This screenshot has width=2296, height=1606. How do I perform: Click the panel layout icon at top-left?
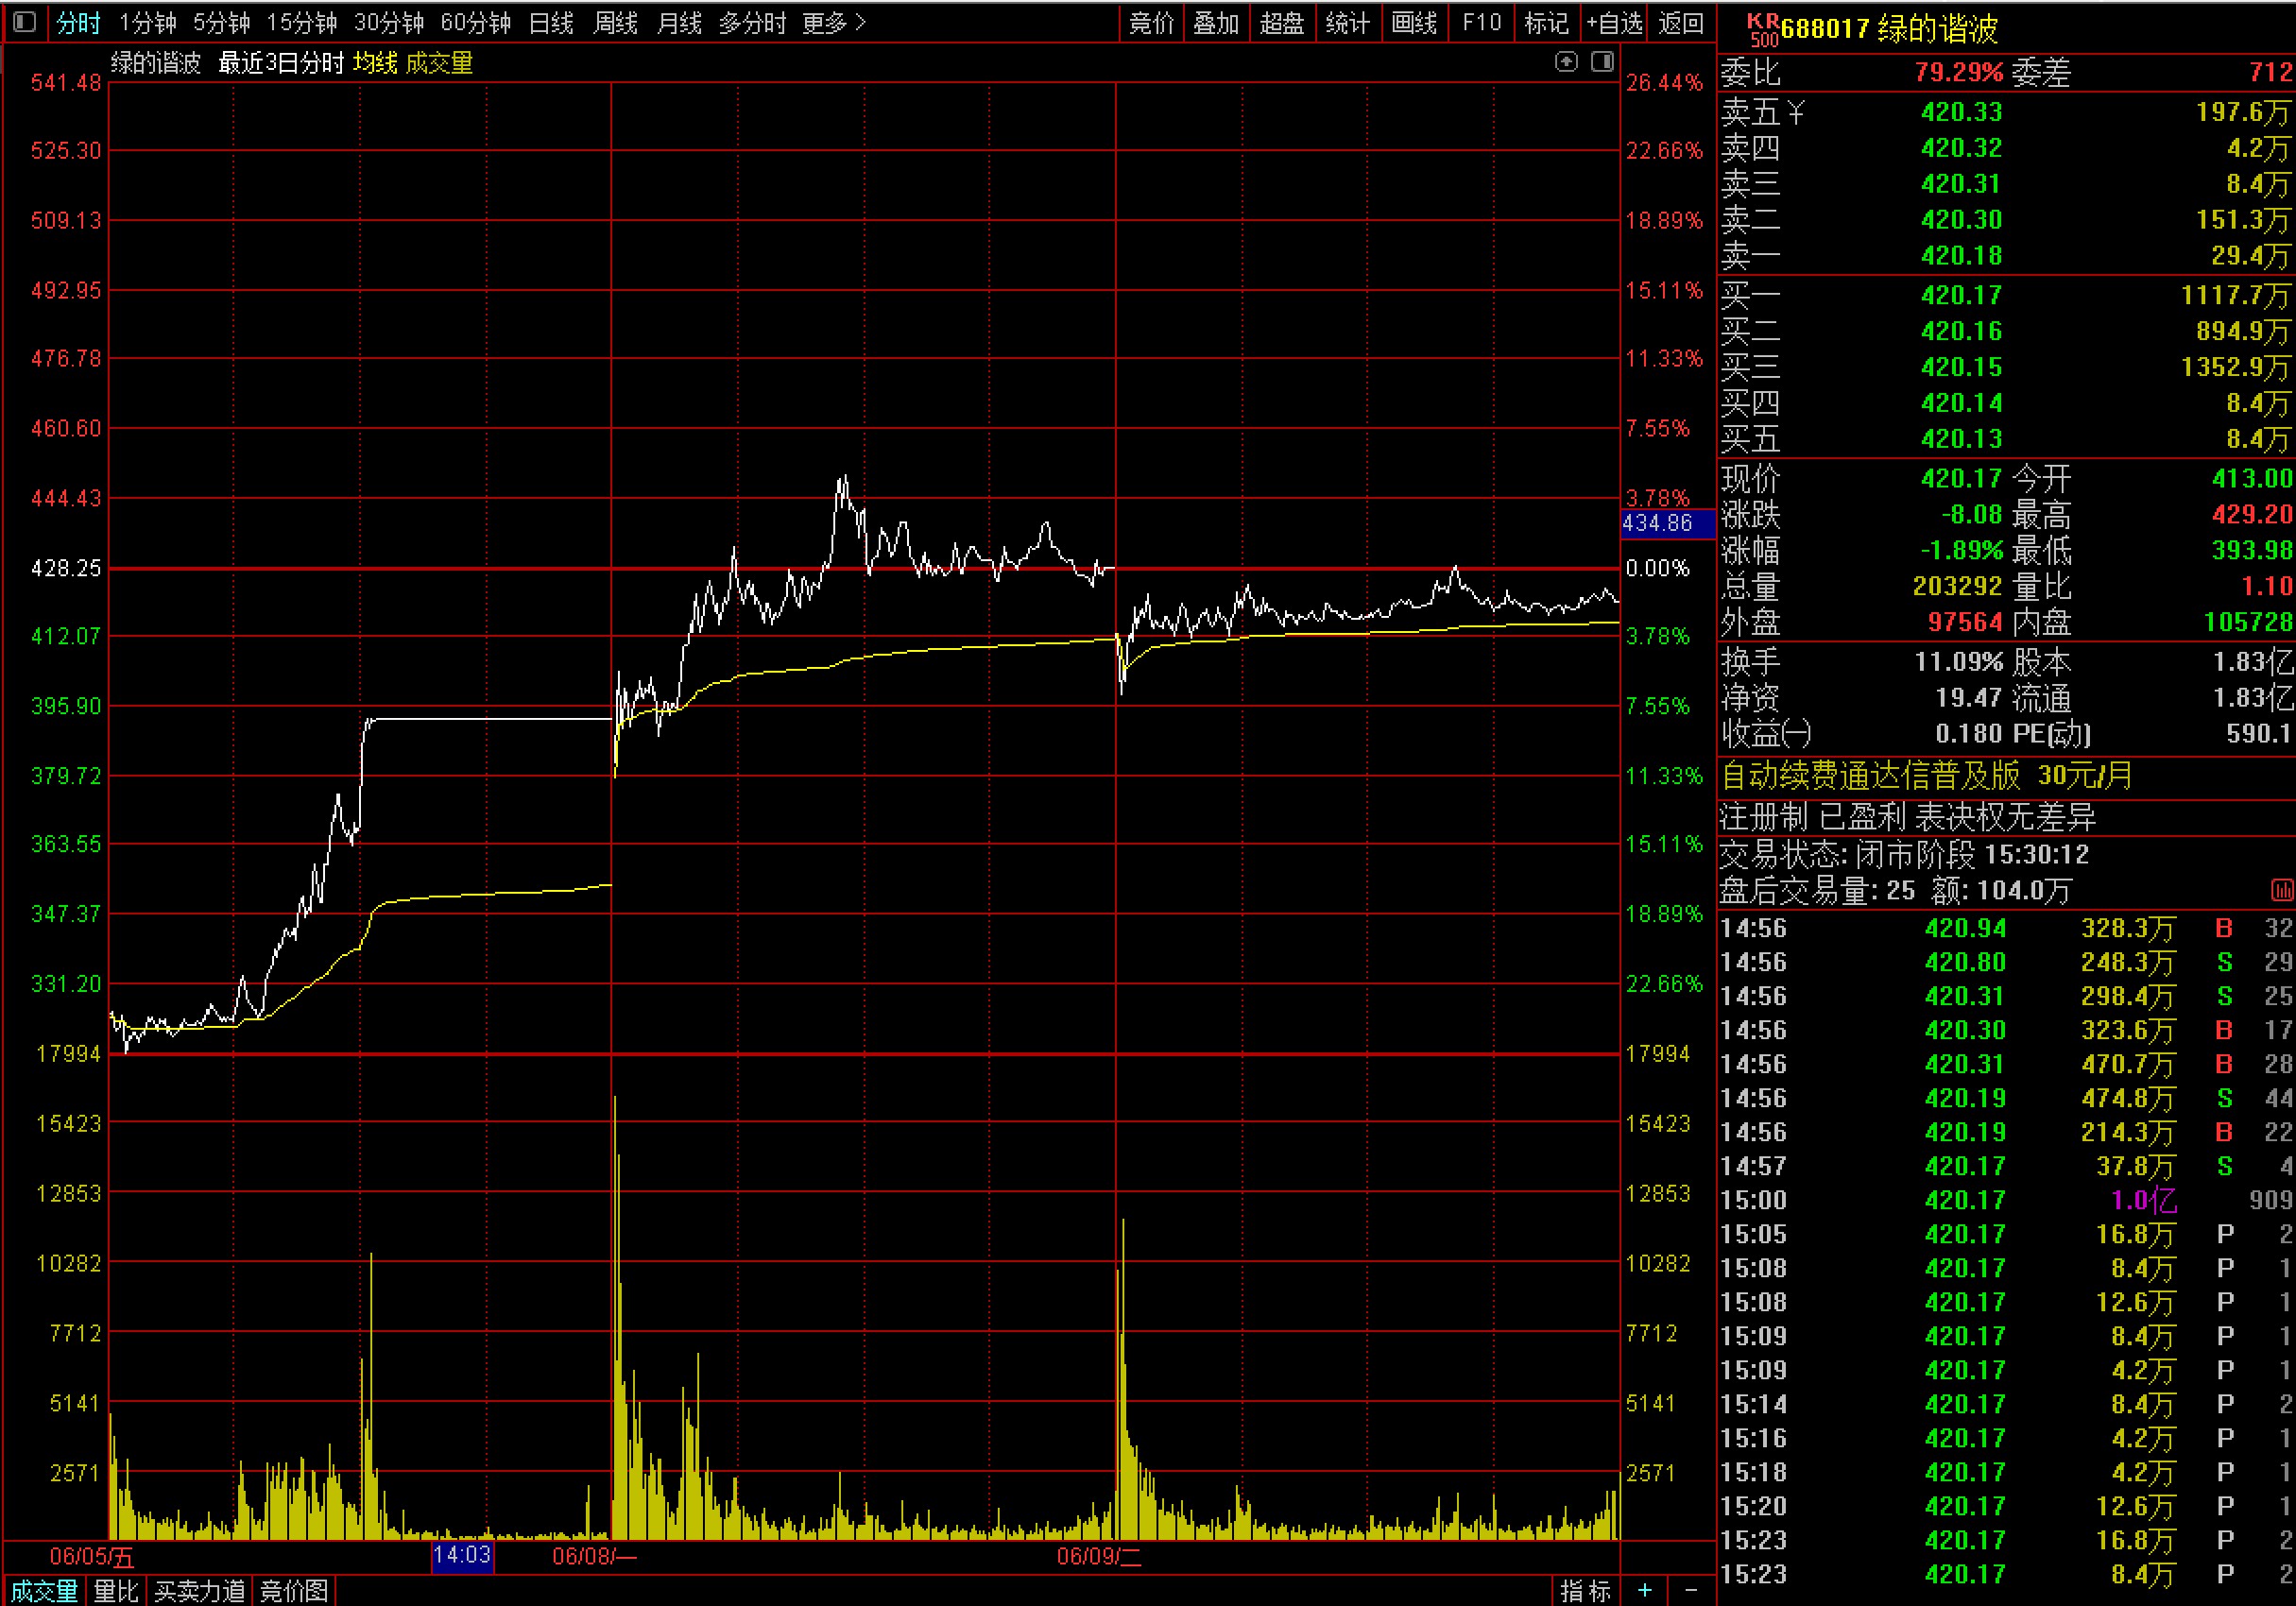[x=25, y=22]
